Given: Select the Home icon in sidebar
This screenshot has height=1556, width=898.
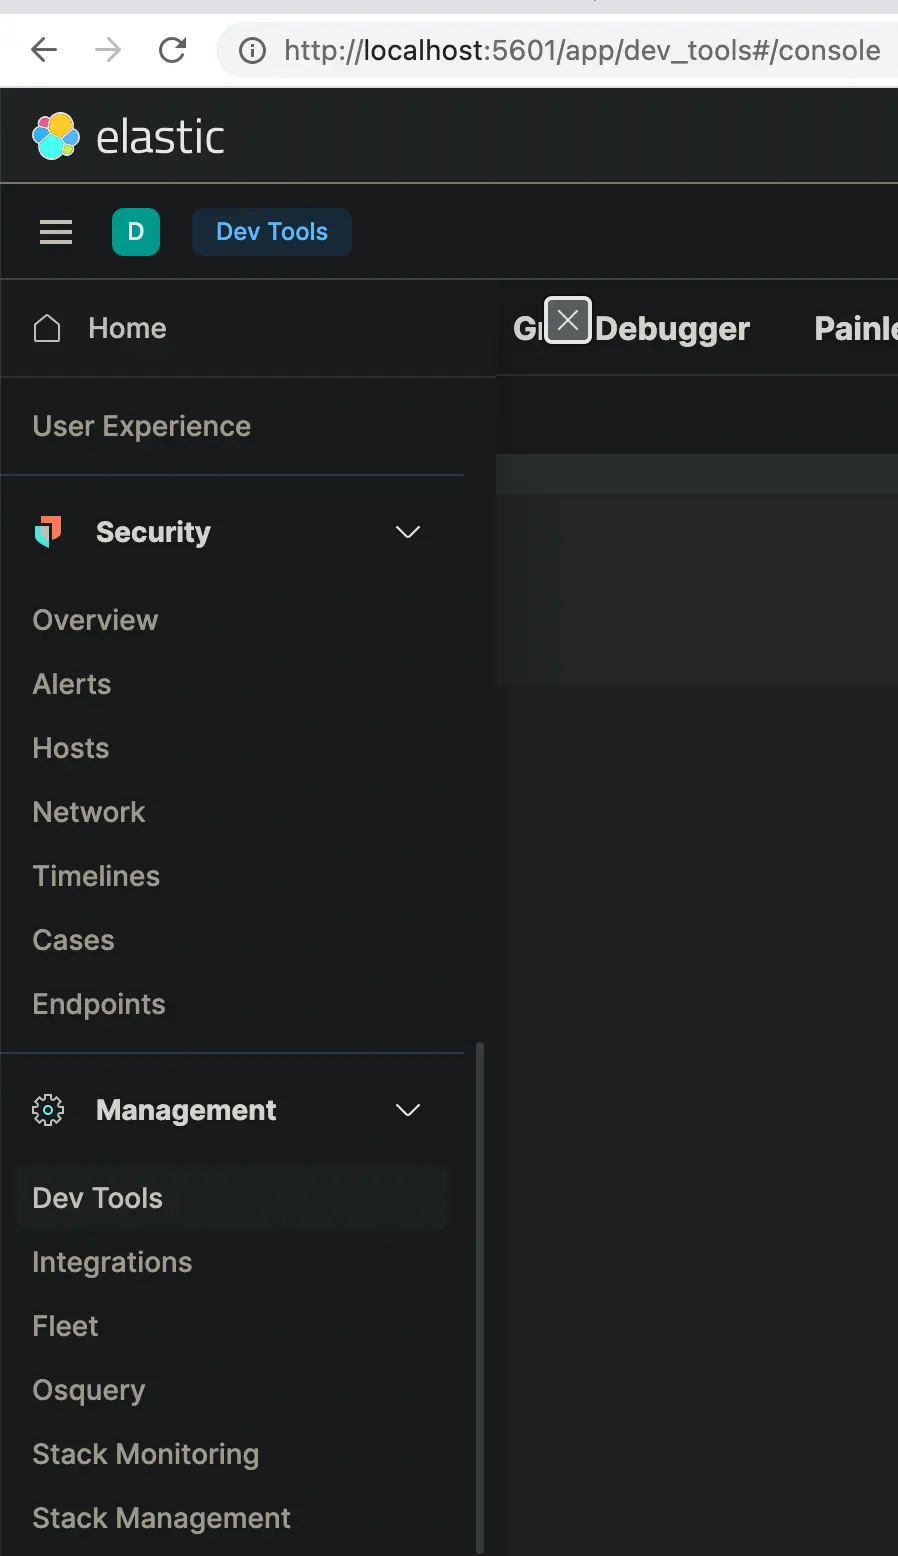Looking at the screenshot, I should tap(46, 327).
